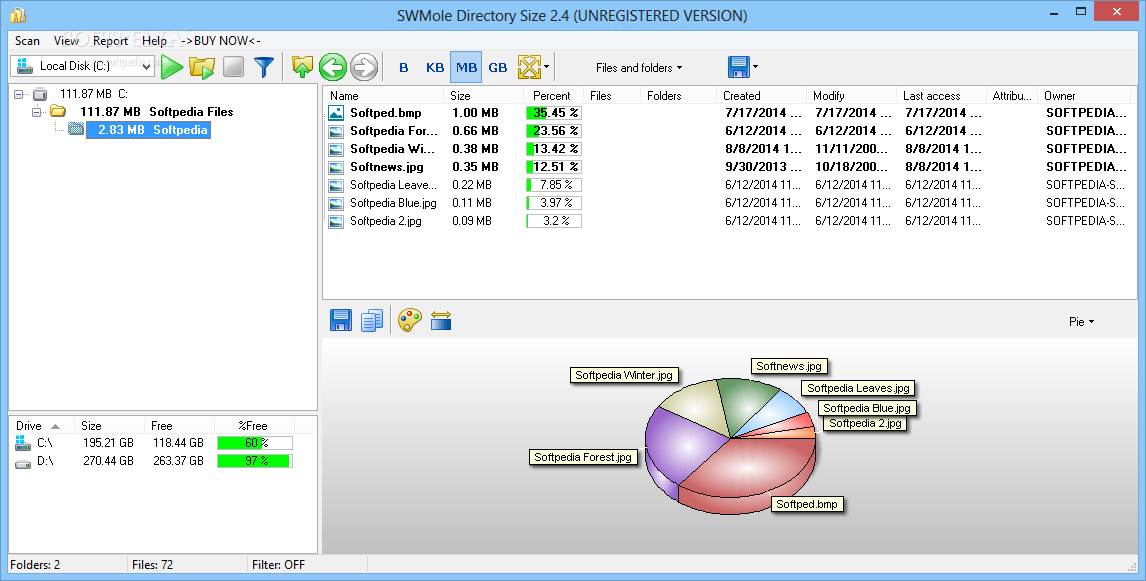1146x581 pixels.
Task: Maximize the SWMole Directory Size window
Action: tap(1081, 12)
